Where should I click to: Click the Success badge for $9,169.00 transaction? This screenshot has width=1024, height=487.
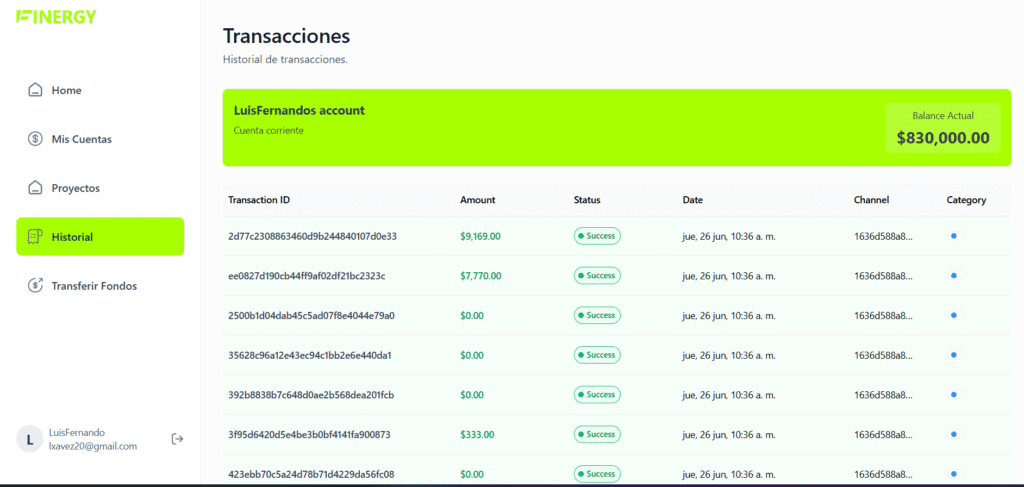tap(597, 236)
